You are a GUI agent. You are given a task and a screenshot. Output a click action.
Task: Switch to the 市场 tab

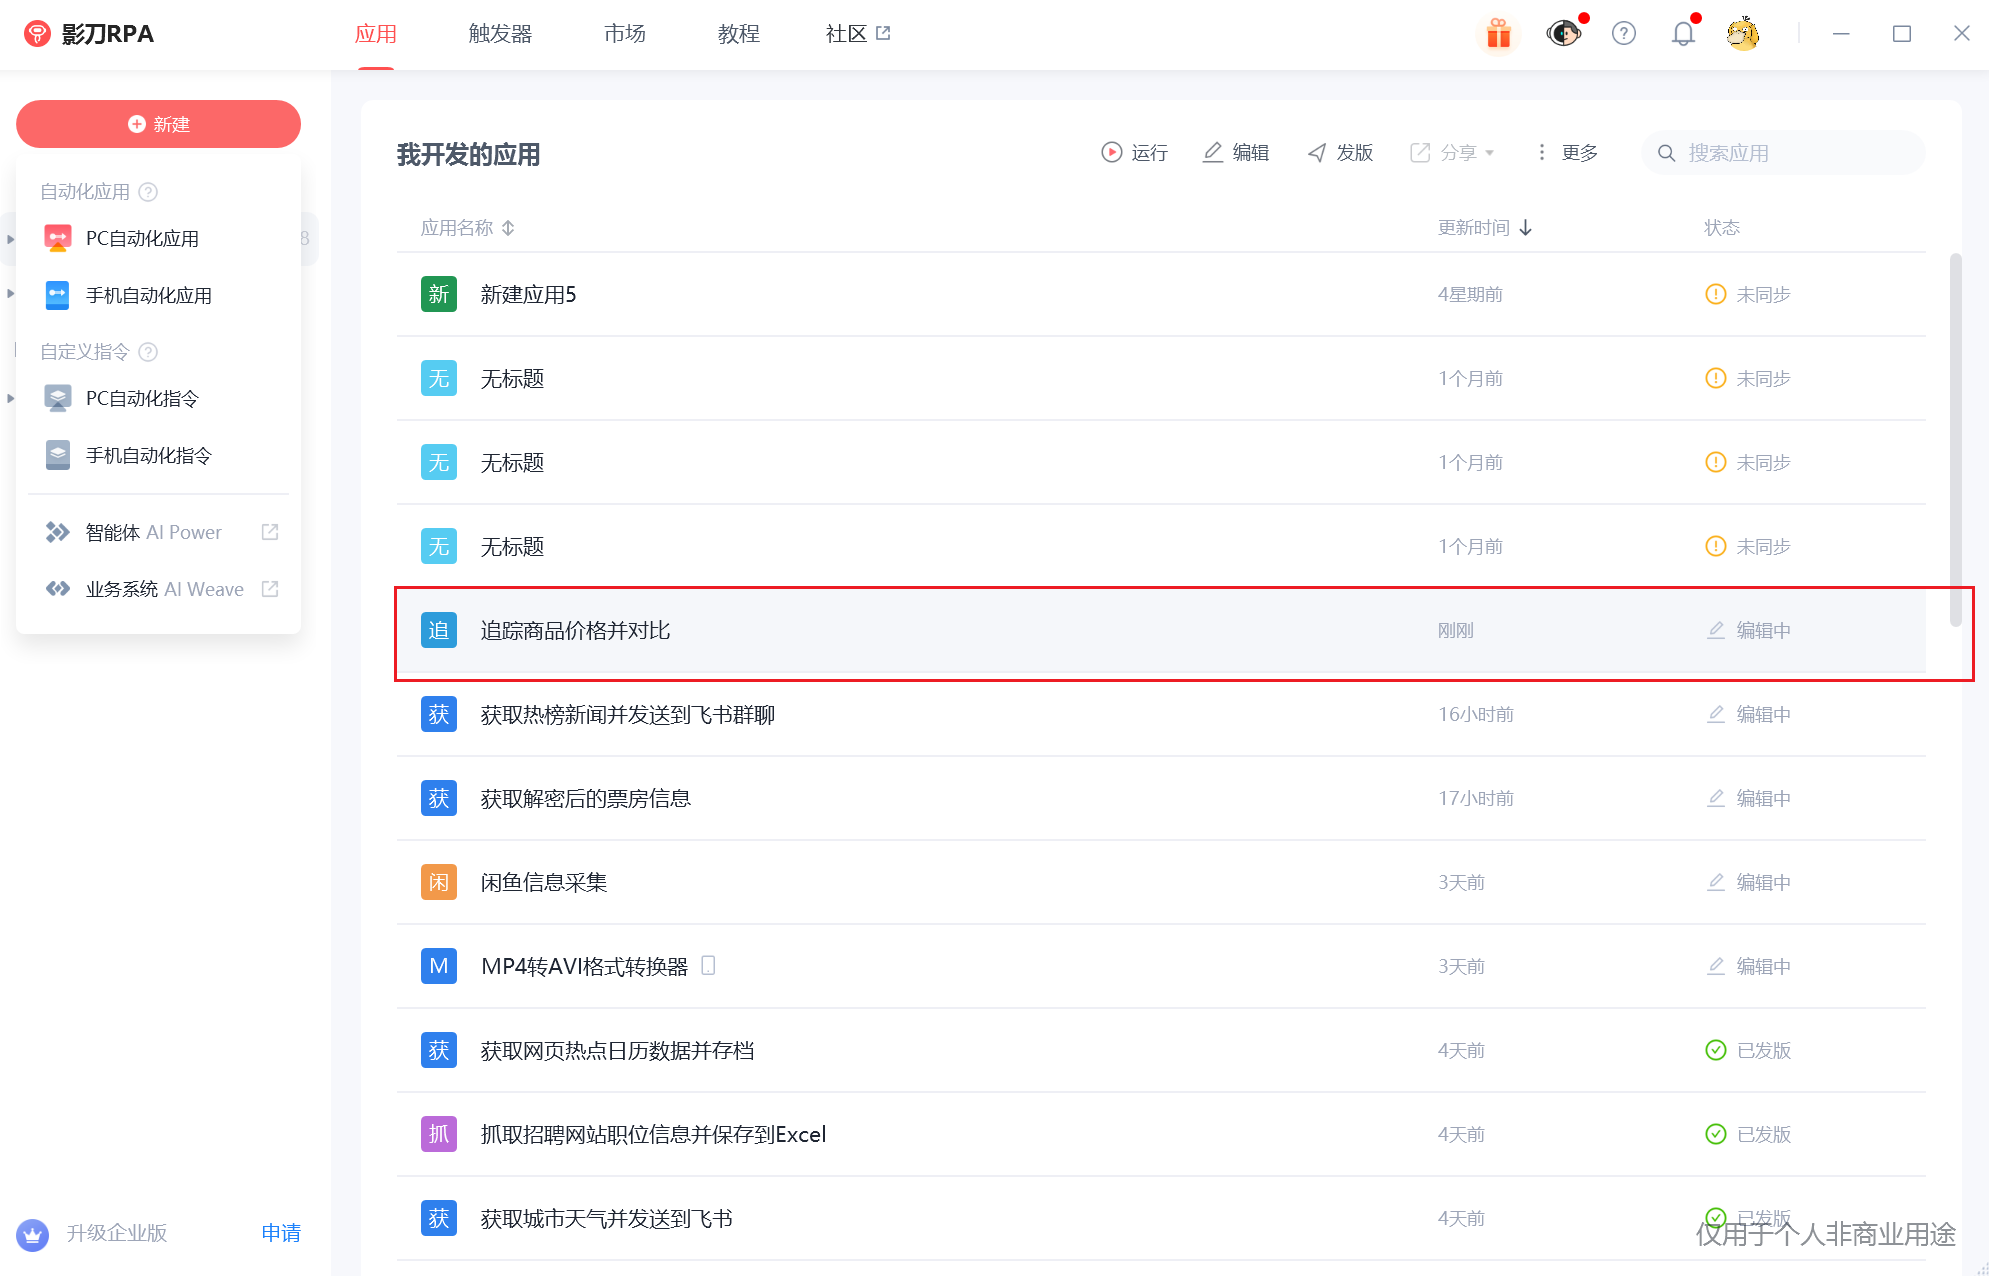pyautogui.click(x=625, y=34)
